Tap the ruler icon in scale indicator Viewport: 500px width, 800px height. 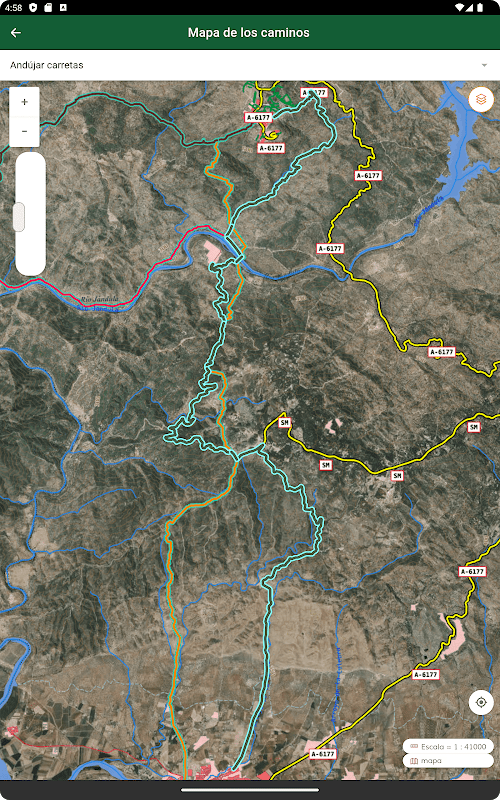[x=414, y=746]
